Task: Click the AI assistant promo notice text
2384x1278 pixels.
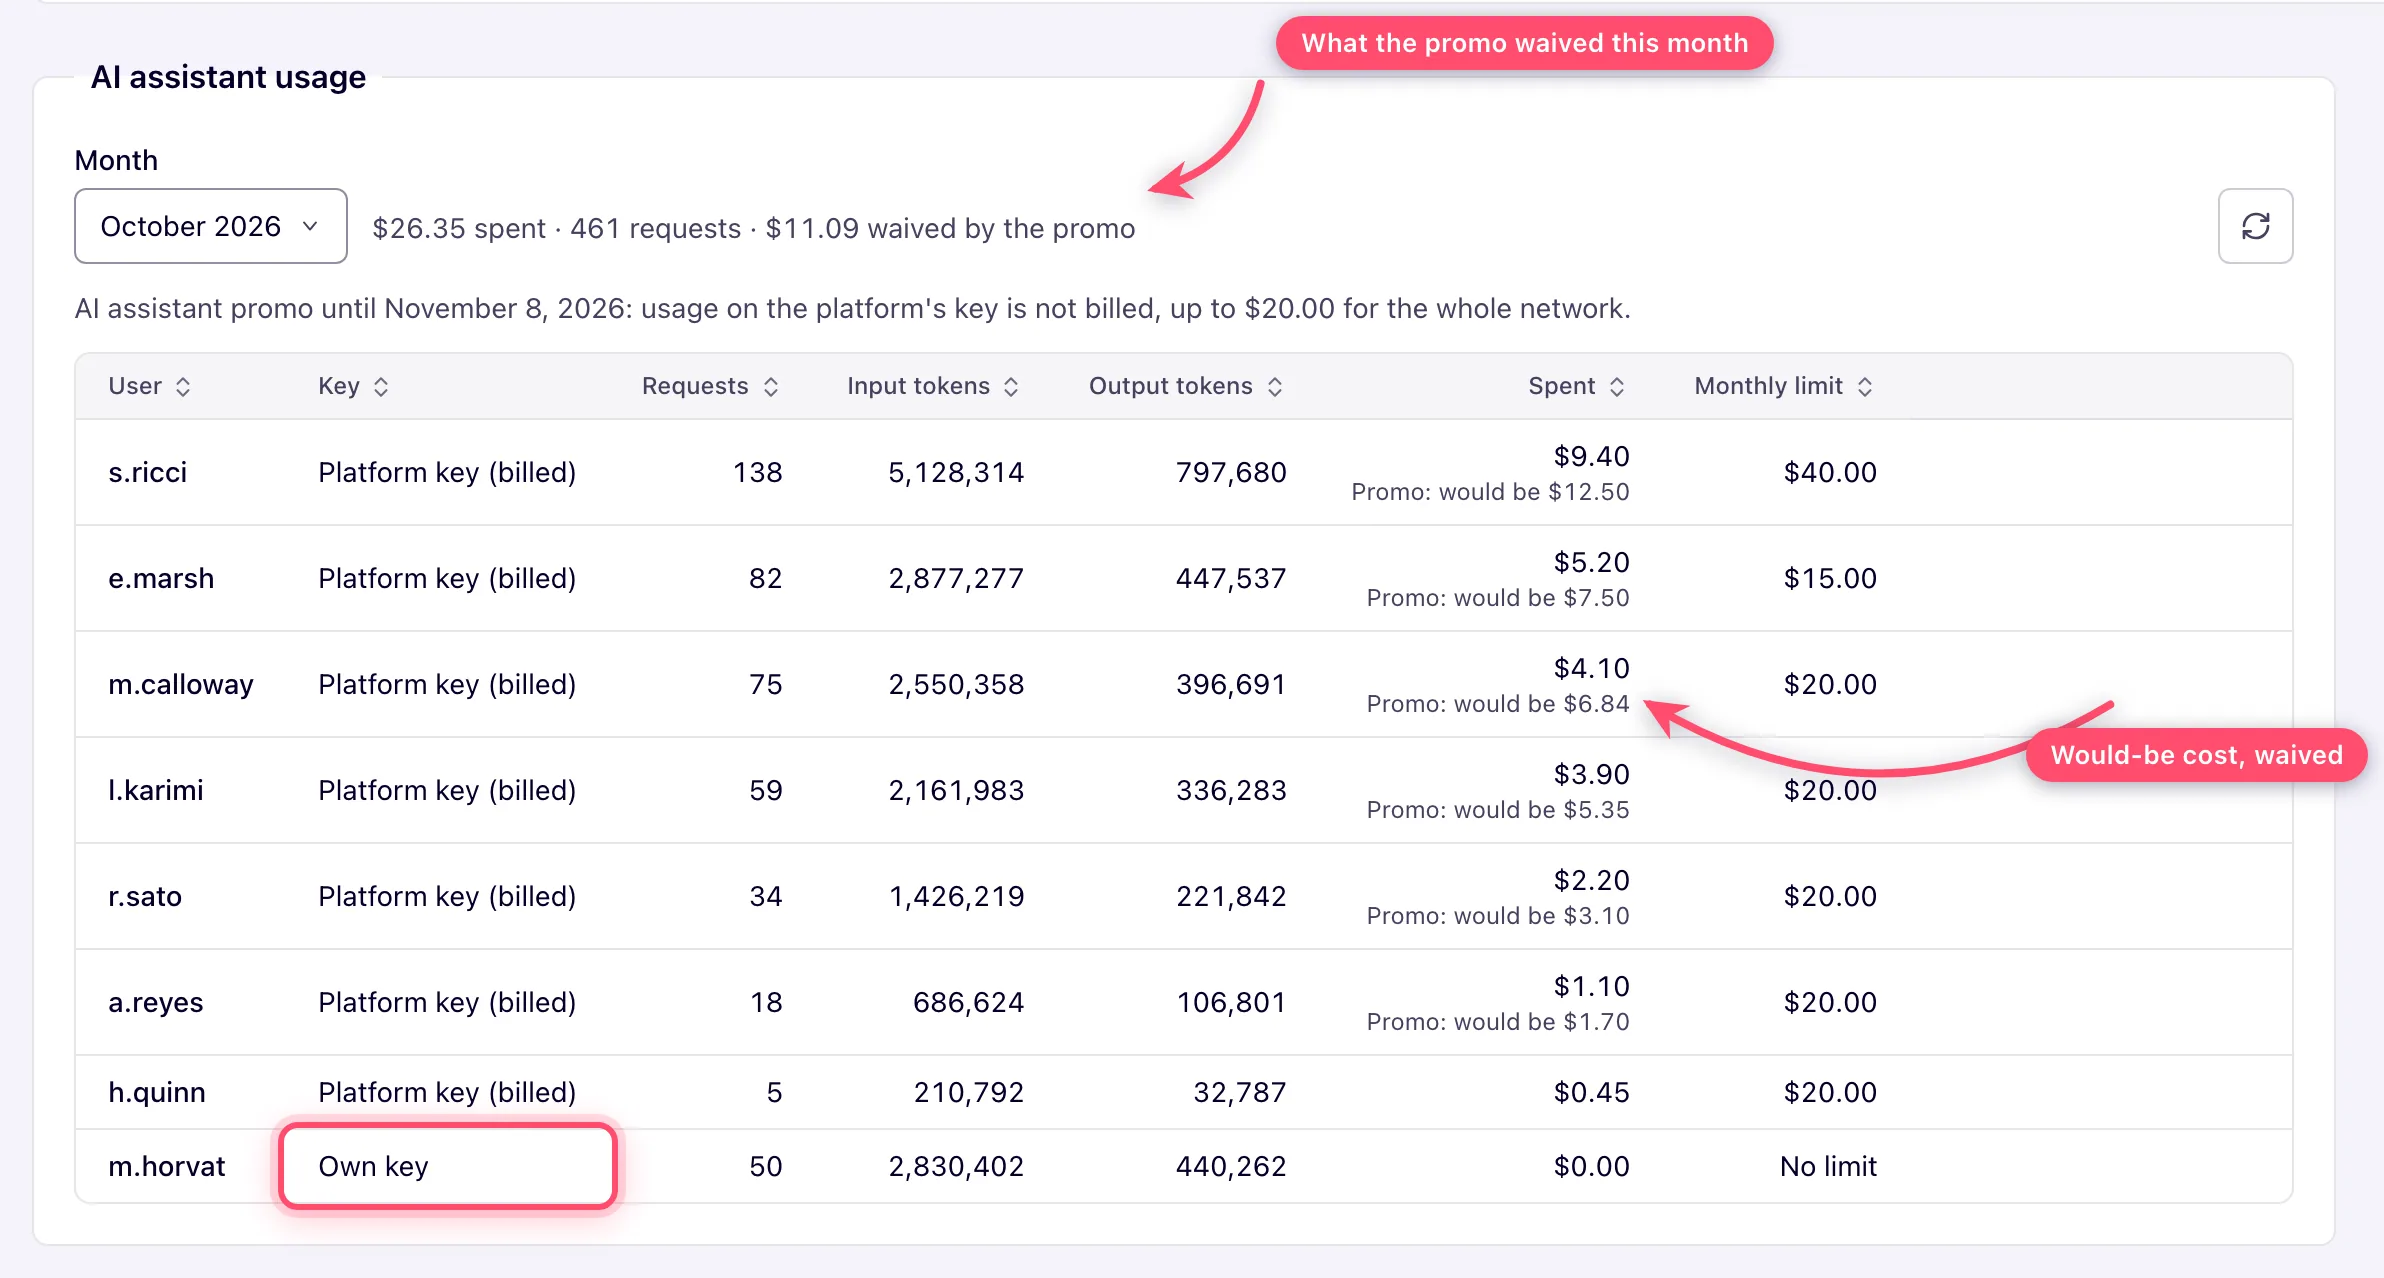Action: pos(852,308)
